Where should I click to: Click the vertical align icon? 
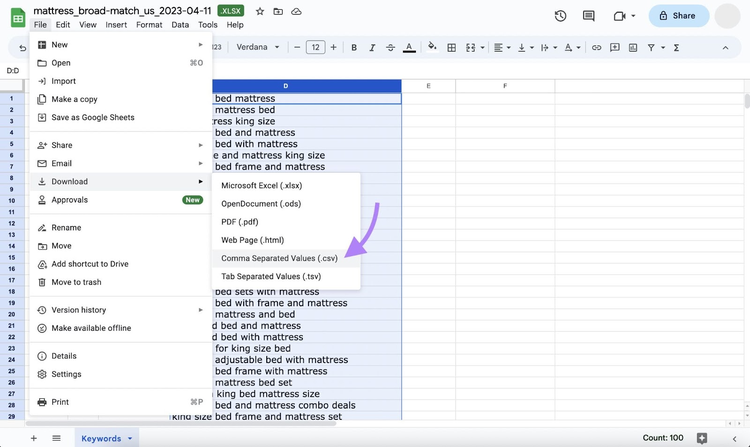(522, 47)
